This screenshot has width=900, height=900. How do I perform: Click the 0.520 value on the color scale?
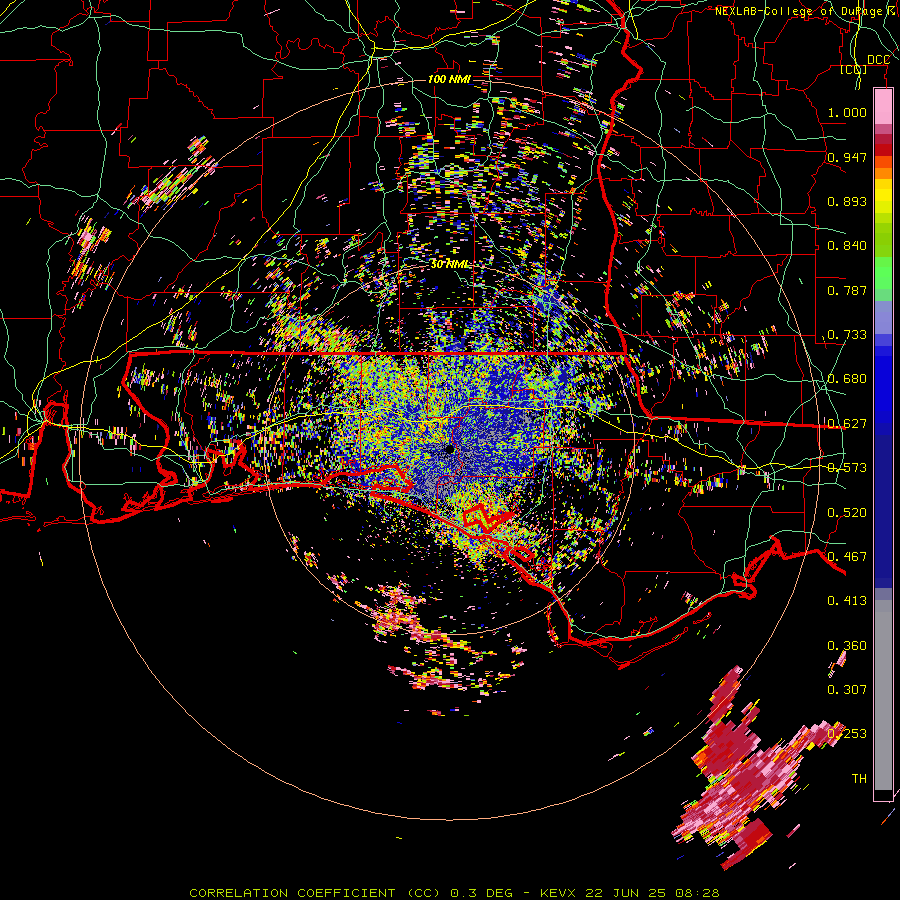(x=847, y=513)
